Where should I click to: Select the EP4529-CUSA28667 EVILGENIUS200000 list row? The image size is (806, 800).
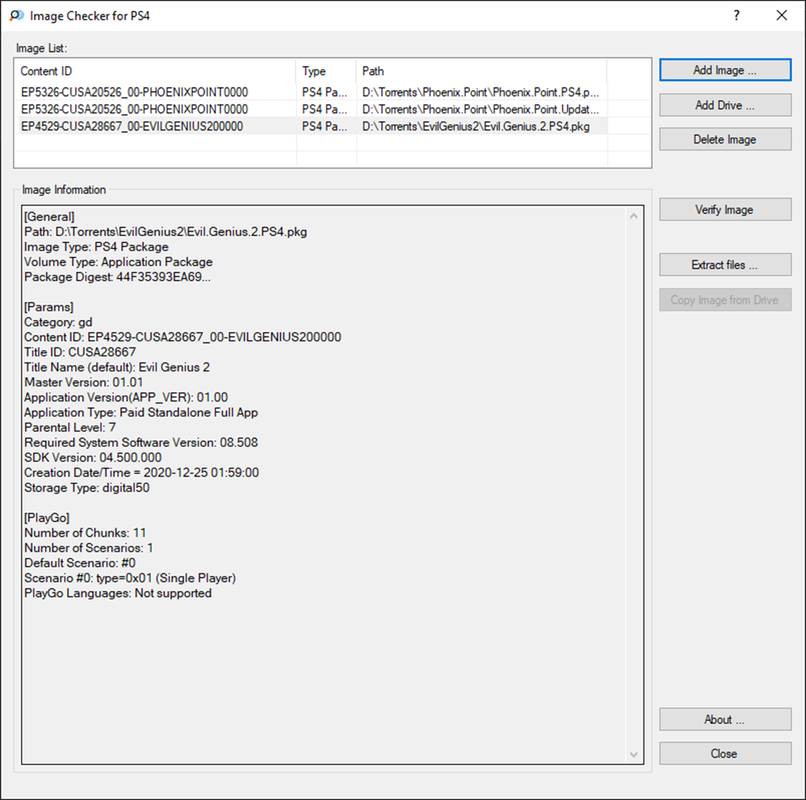(311, 126)
